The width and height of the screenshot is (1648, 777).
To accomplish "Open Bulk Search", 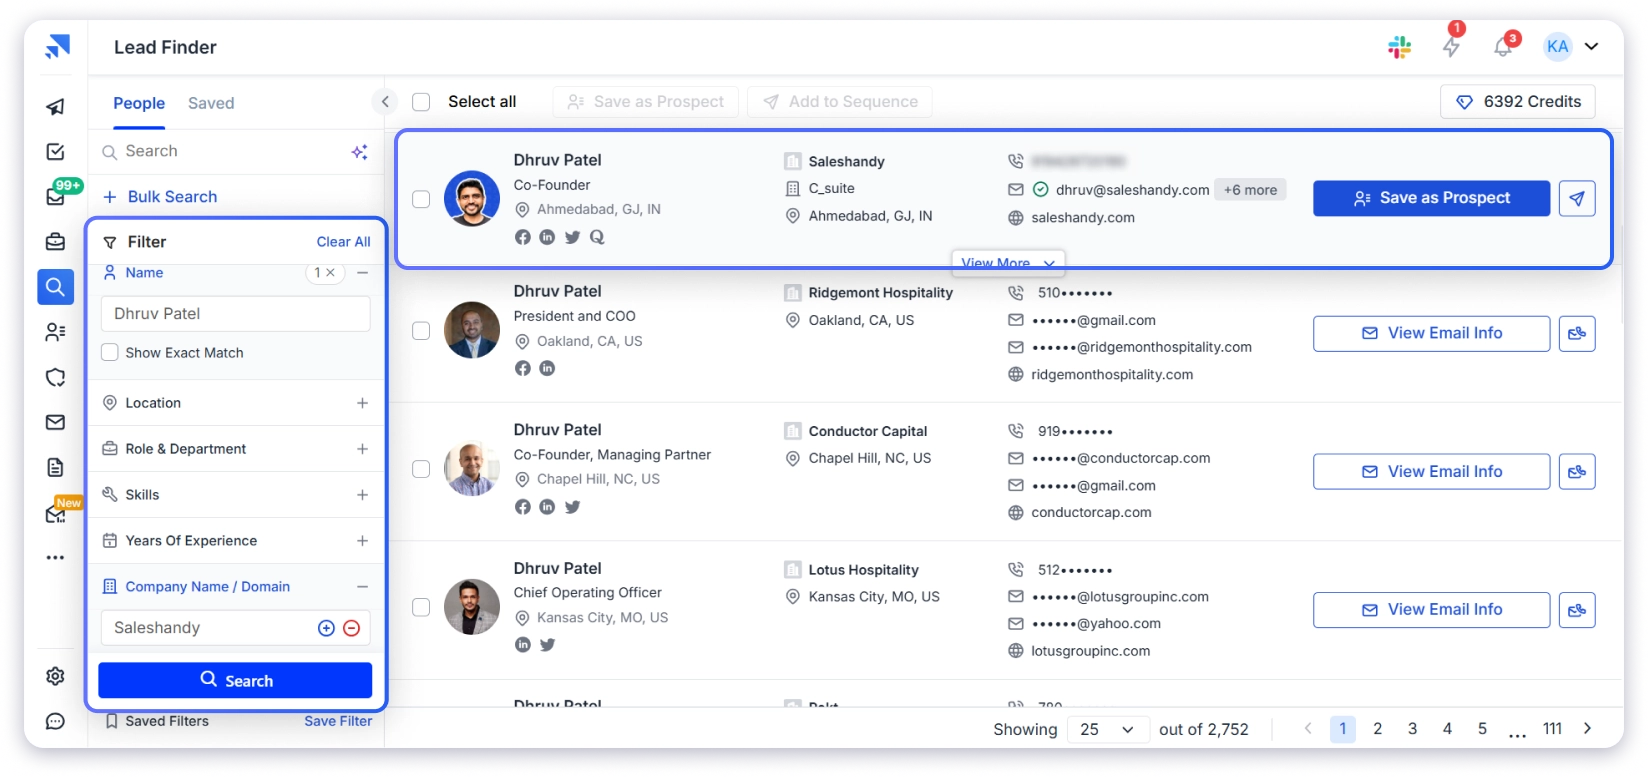I will pos(160,197).
